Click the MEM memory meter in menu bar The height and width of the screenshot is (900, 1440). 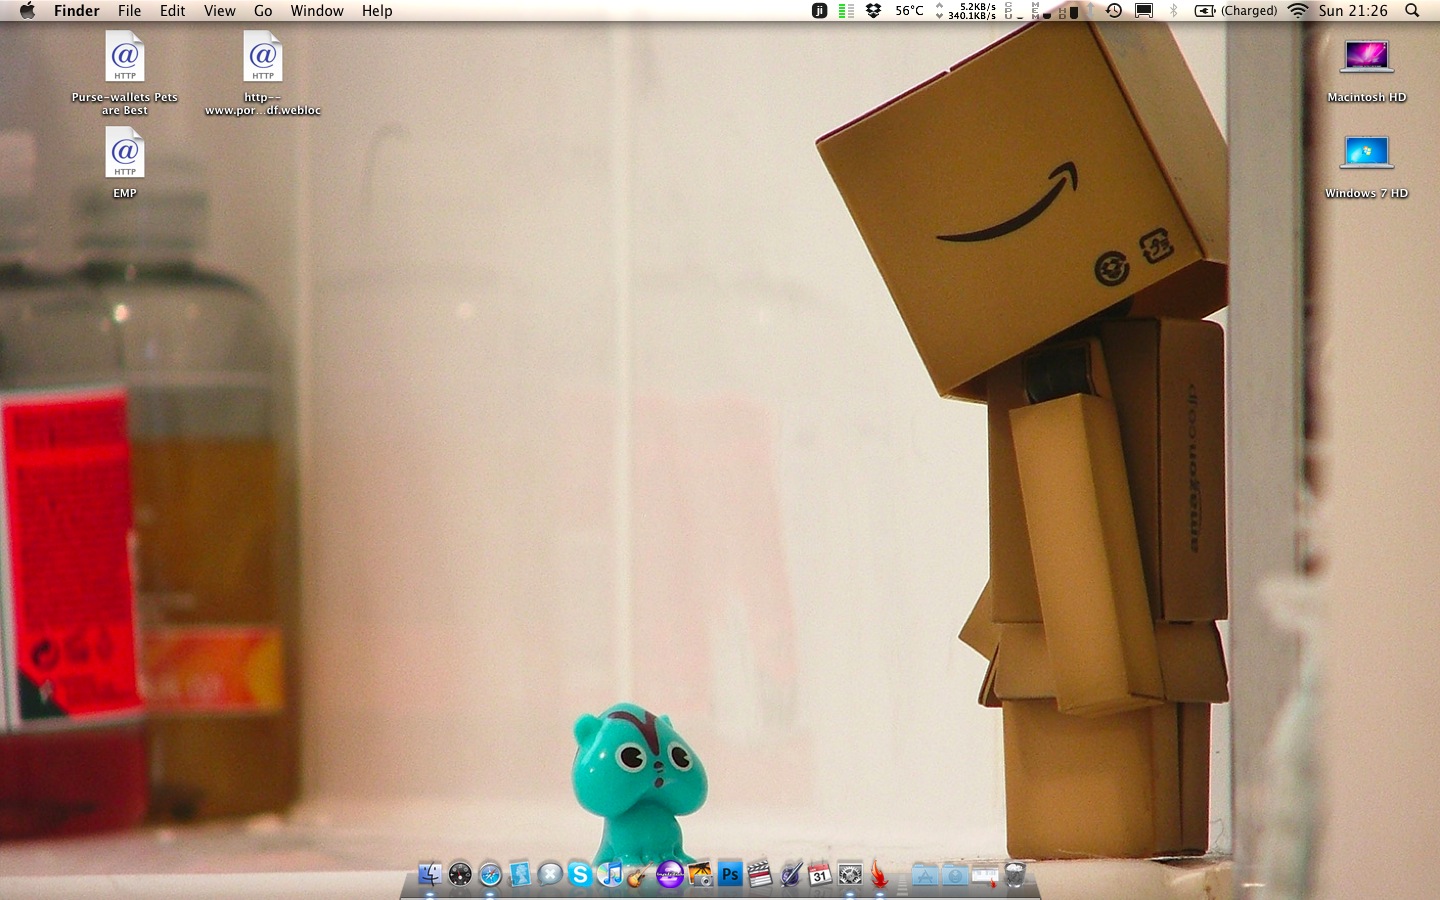[1041, 10]
